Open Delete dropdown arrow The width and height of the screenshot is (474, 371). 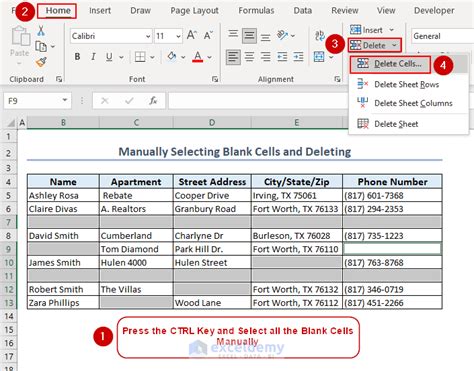[x=395, y=45]
